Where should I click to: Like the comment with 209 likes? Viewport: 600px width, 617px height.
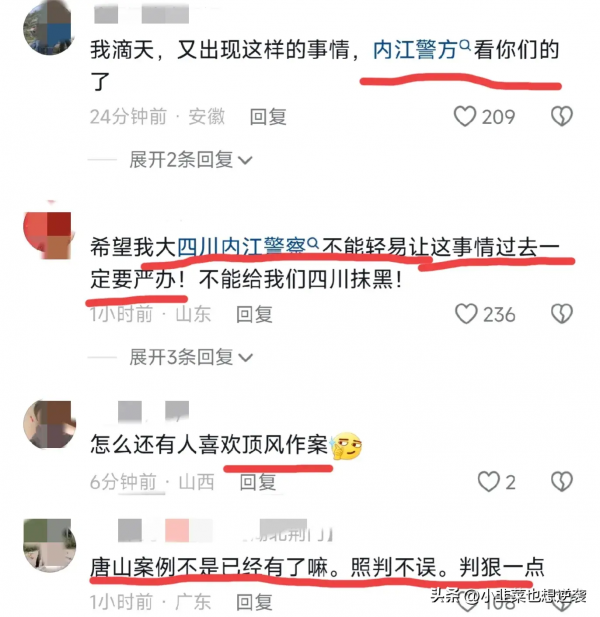465,116
